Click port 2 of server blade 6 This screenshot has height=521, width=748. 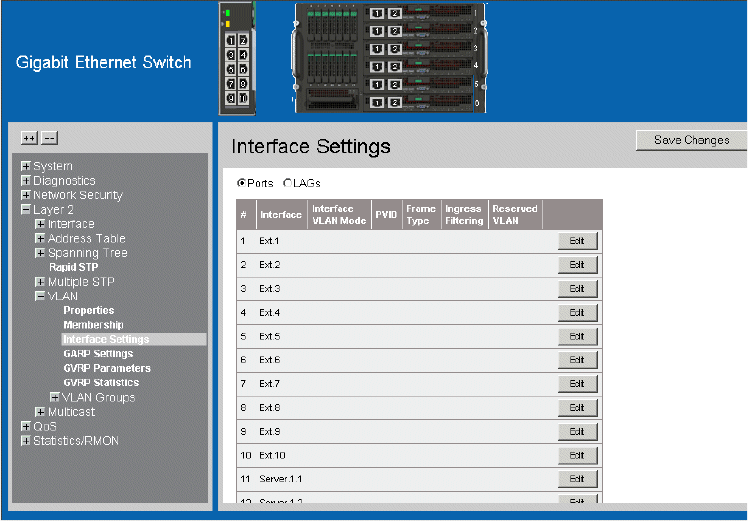pyautogui.click(x=395, y=102)
